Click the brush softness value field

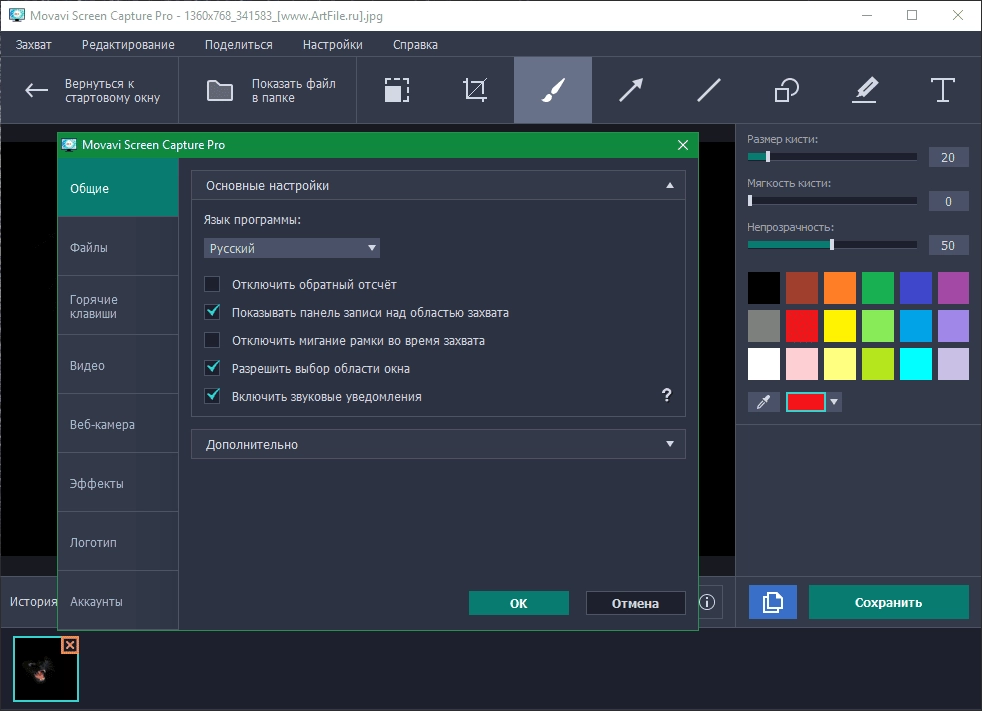point(948,201)
